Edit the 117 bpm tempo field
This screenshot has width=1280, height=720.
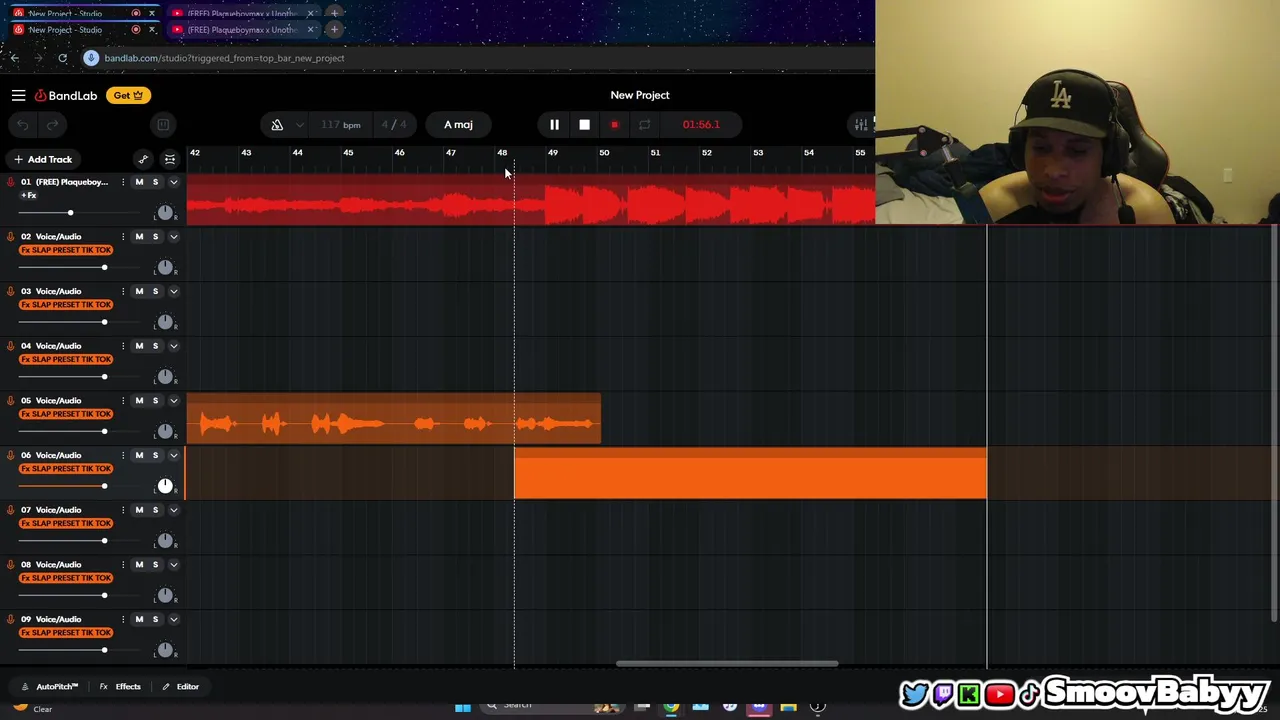(x=341, y=125)
